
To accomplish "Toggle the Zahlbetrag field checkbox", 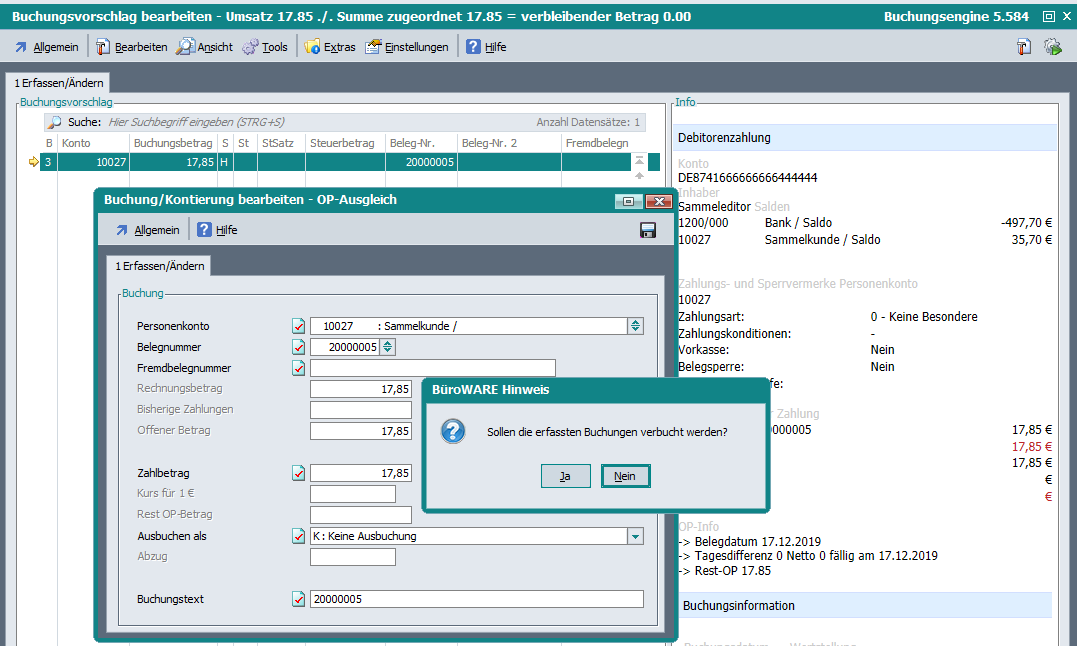I will [x=298, y=473].
